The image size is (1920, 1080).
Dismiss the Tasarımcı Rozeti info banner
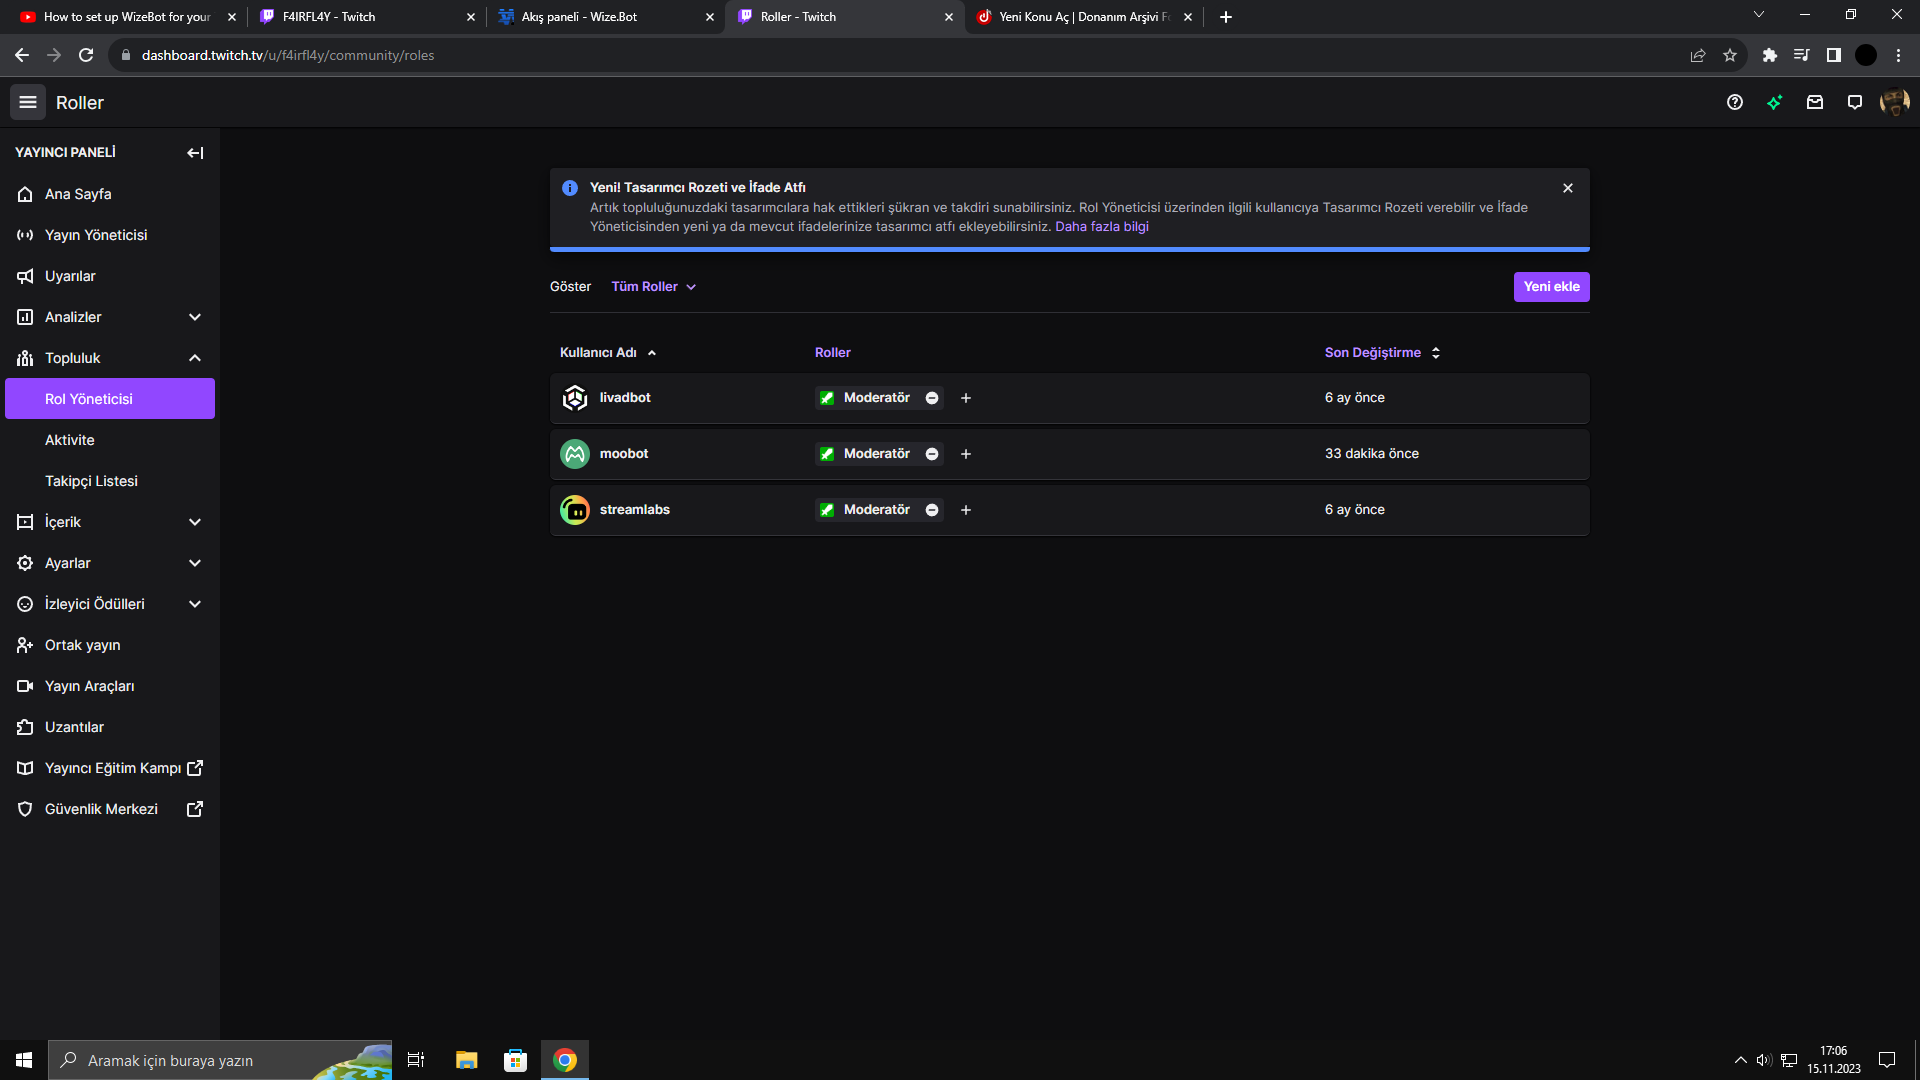point(1568,188)
